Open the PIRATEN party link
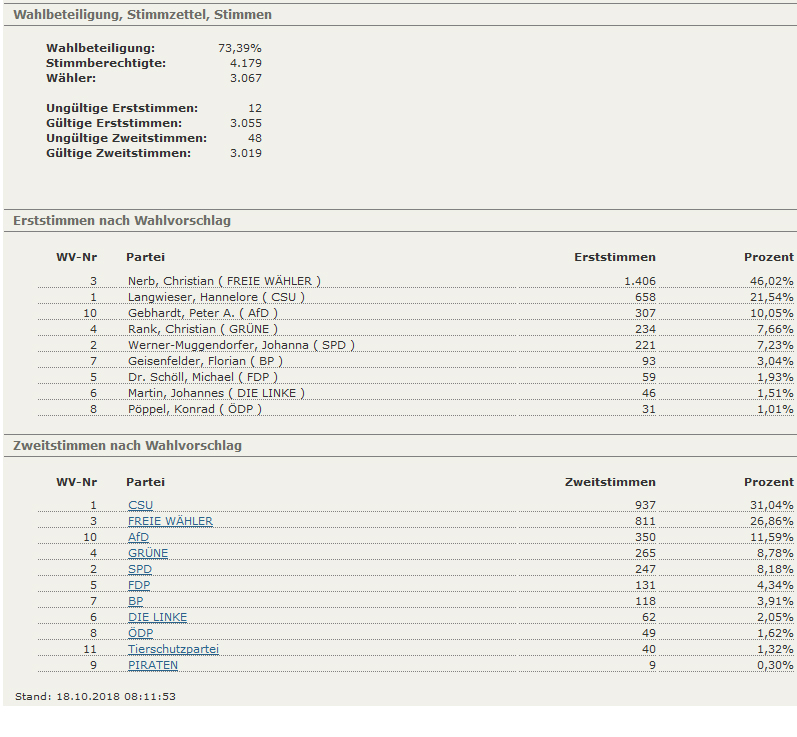 point(153,665)
